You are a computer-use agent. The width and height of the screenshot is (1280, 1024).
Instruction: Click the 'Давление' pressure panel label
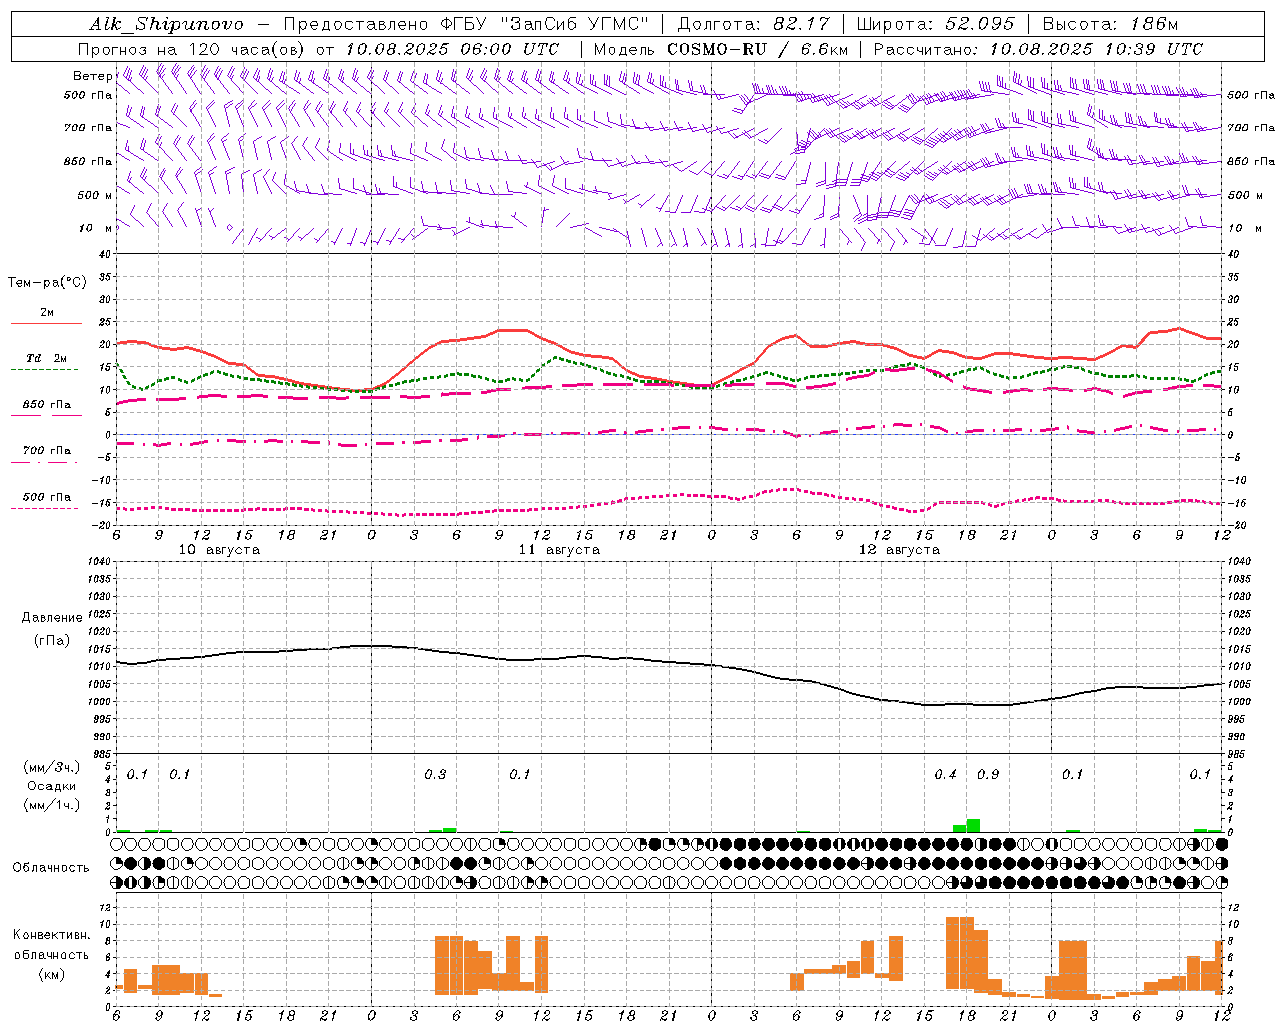(52, 618)
